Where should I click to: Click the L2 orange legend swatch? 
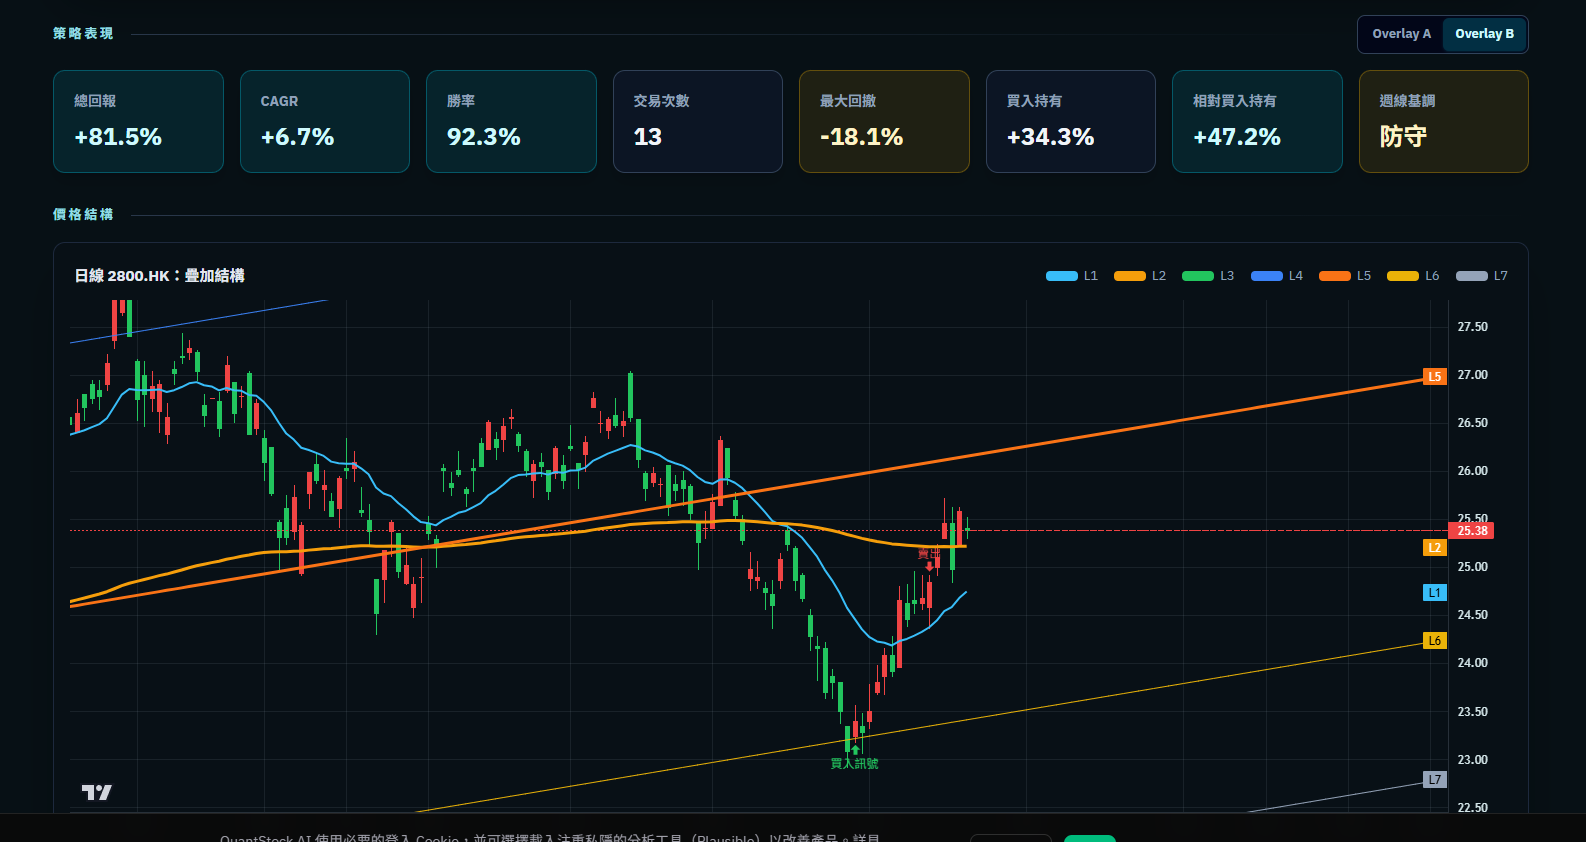pyautogui.click(x=1130, y=276)
